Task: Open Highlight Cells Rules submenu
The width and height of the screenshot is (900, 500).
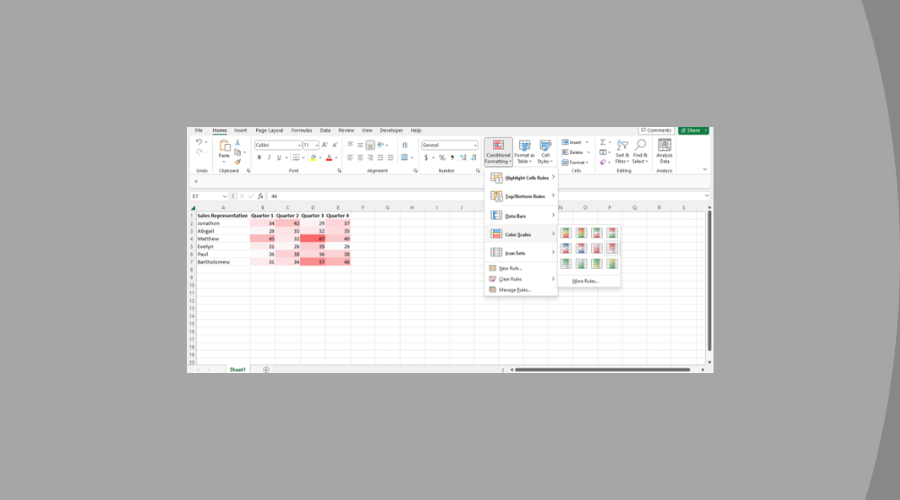Action: 521,178
